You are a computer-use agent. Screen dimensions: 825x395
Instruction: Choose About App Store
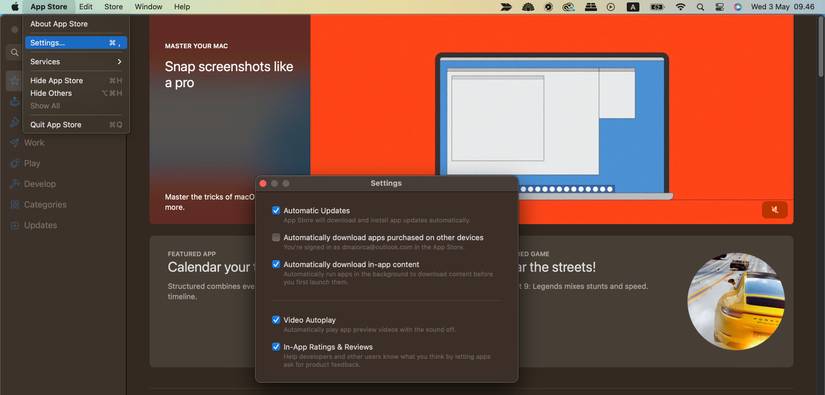76,24
